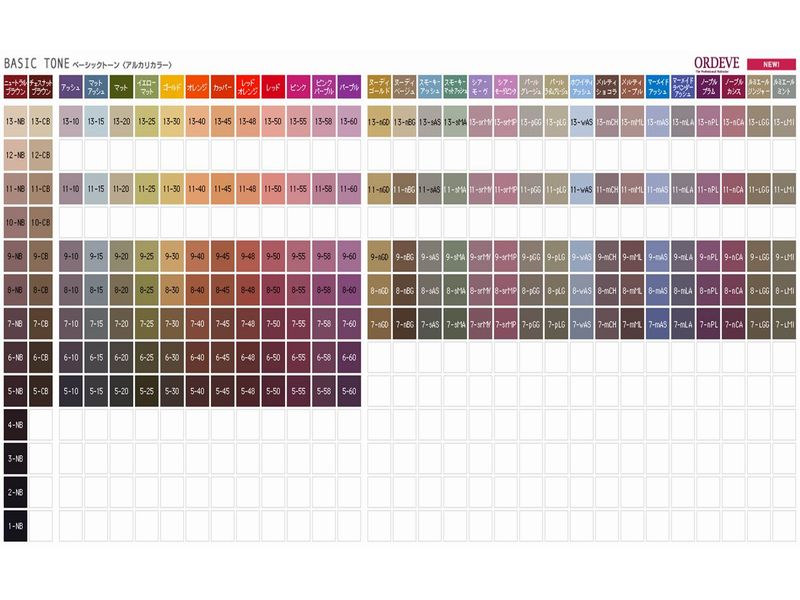This screenshot has width=800, height=600.
Task: Select the 7-wAS swatch
Action: tap(582, 324)
